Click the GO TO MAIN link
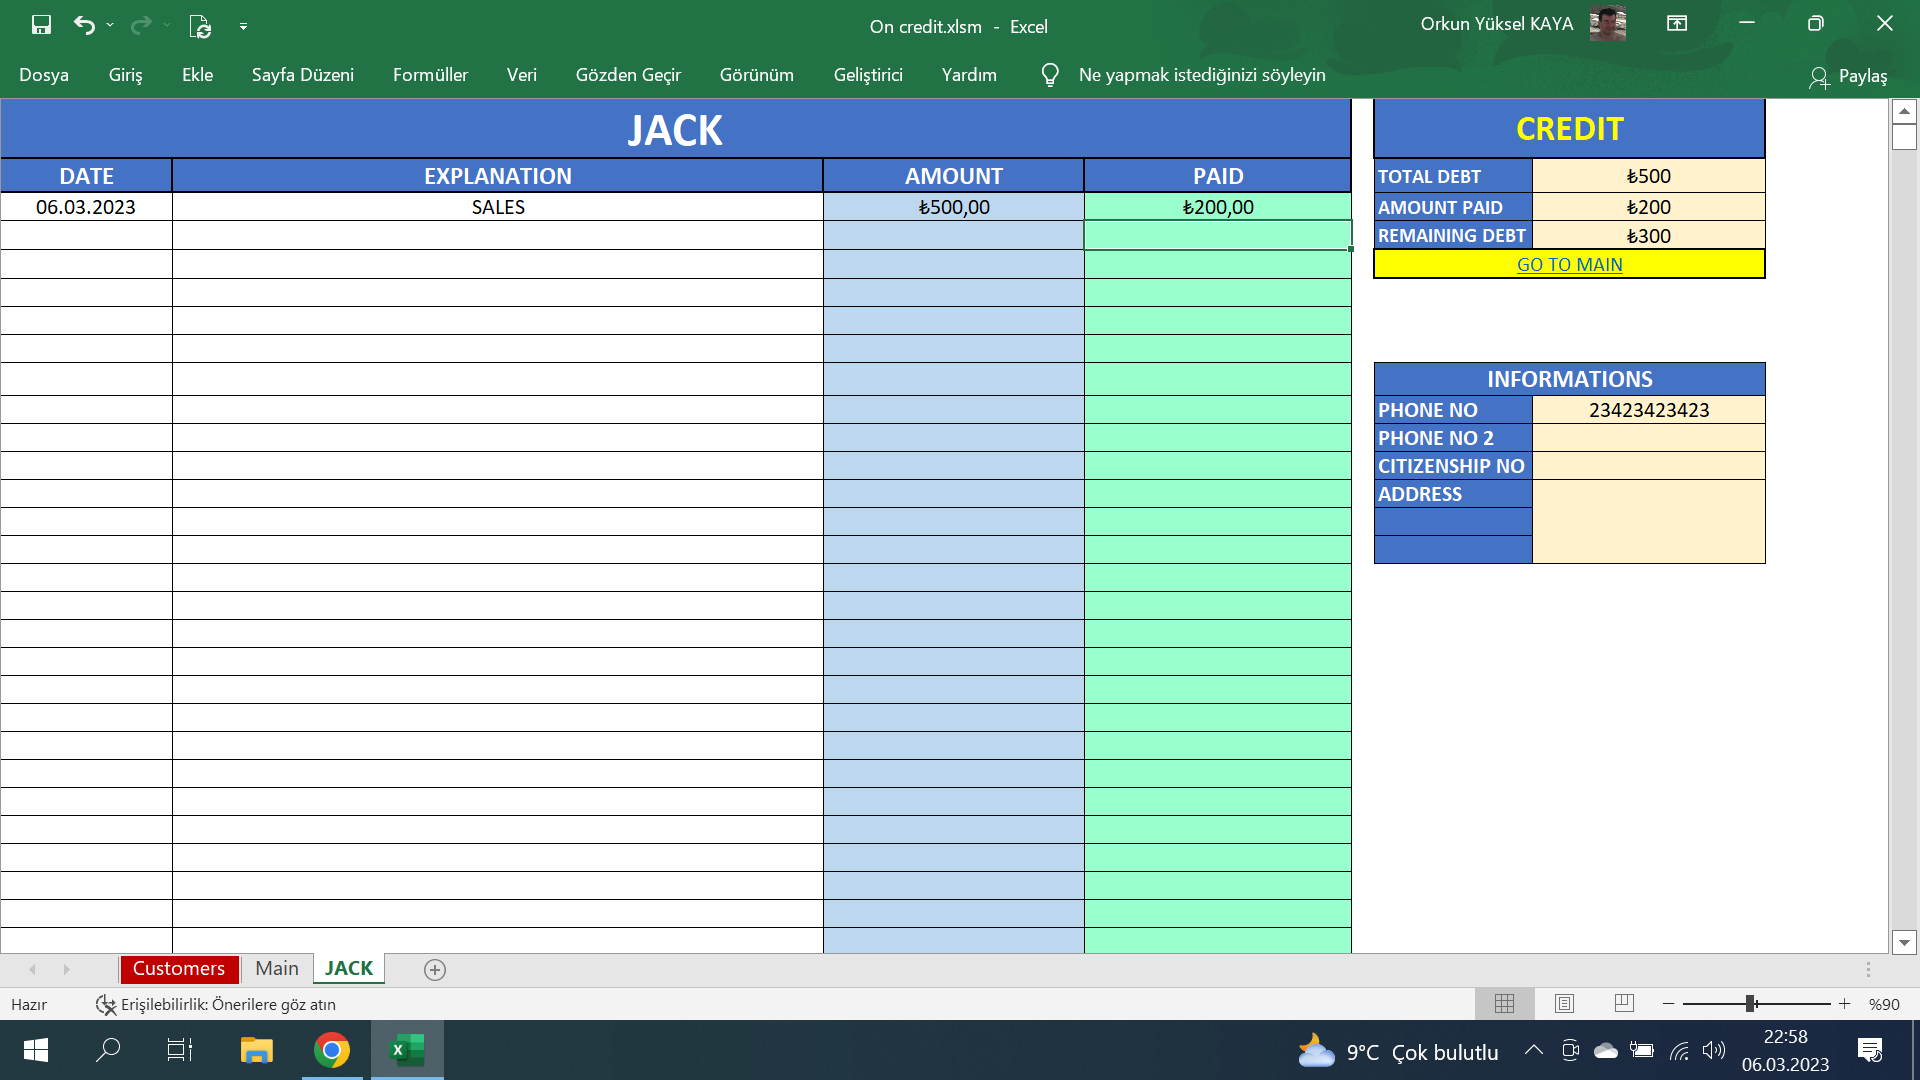Viewport: 1920px width, 1080px height. click(1569, 264)
